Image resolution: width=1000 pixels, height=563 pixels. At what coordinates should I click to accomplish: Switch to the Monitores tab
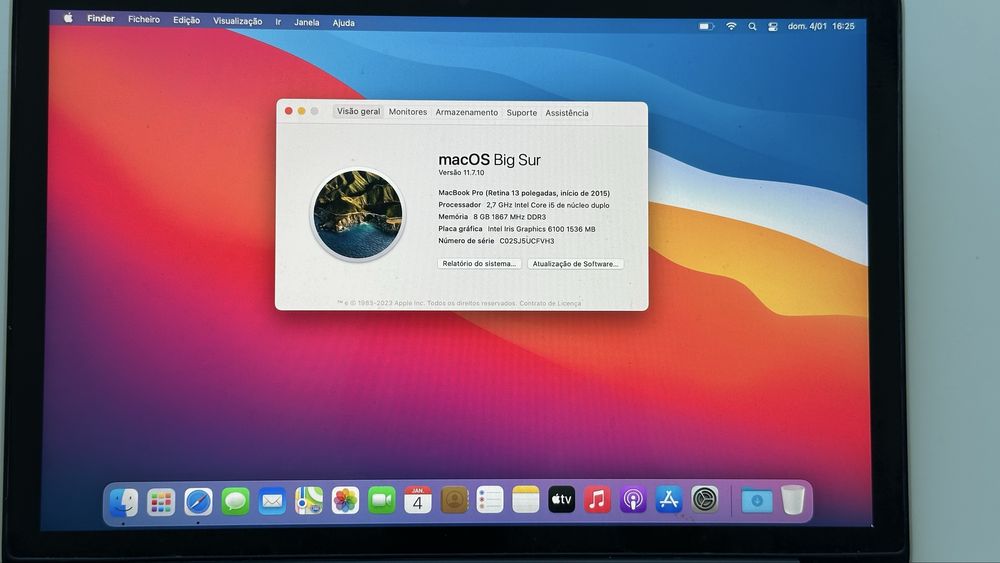click(408, 112)
